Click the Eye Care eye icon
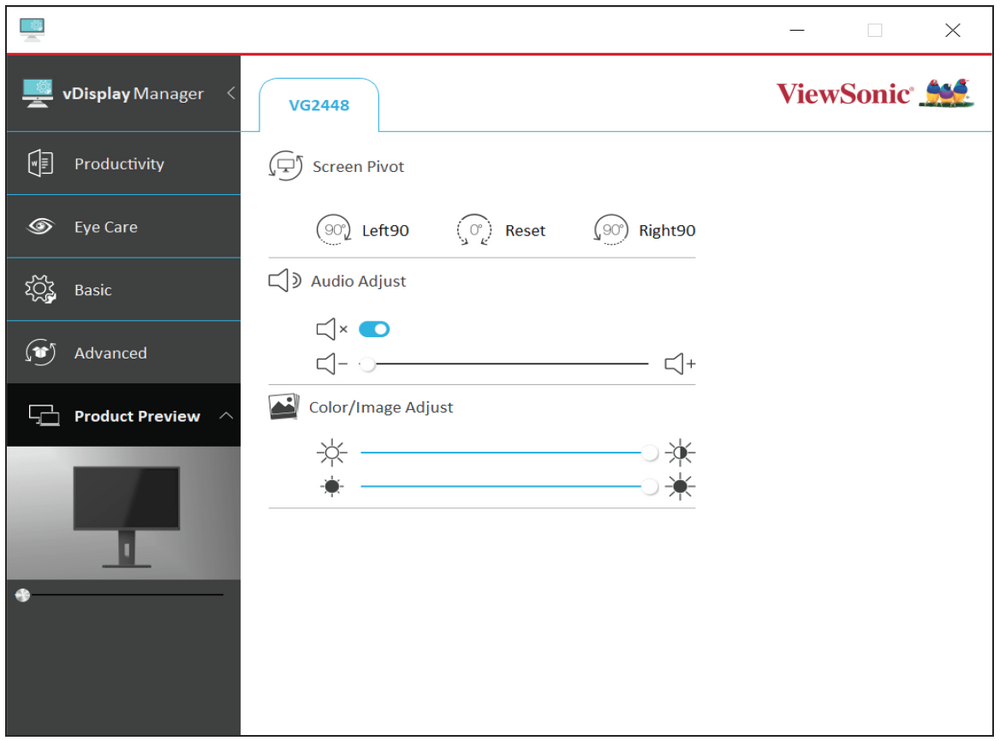Viewport: 1000px width, 741px height. click(40, 226)
